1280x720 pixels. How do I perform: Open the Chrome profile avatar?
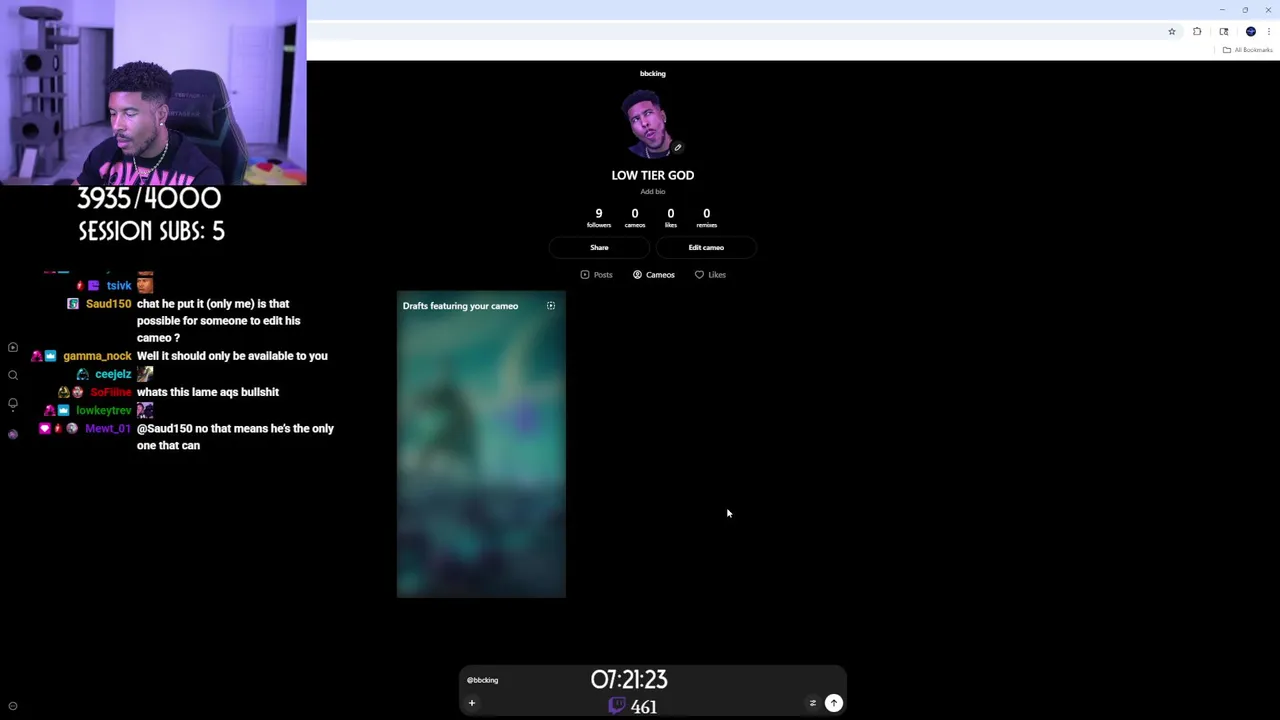click(x=1251, y=32)
